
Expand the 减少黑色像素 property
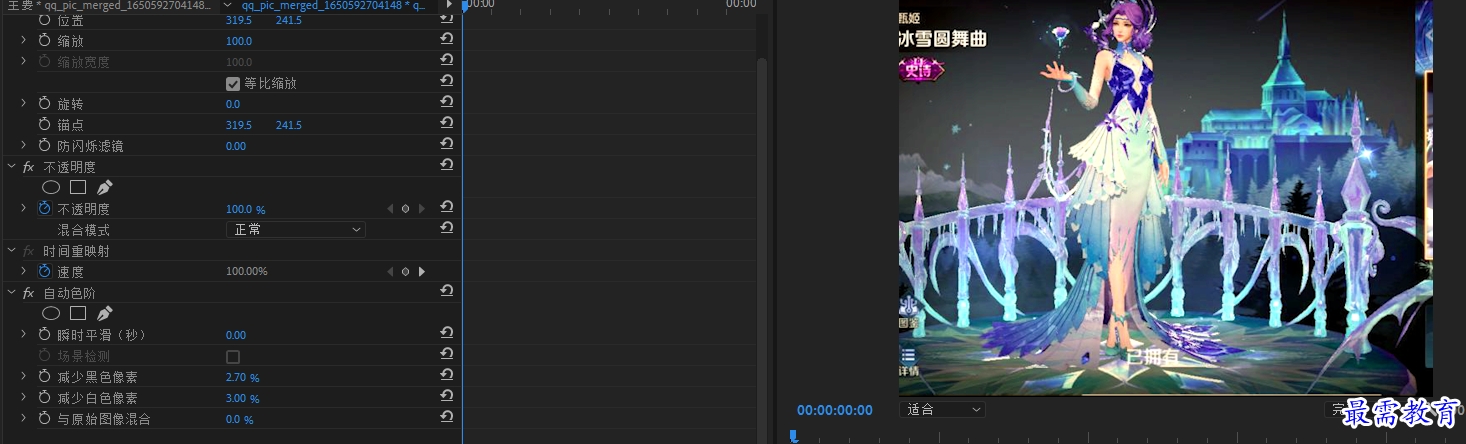[24, 377]
